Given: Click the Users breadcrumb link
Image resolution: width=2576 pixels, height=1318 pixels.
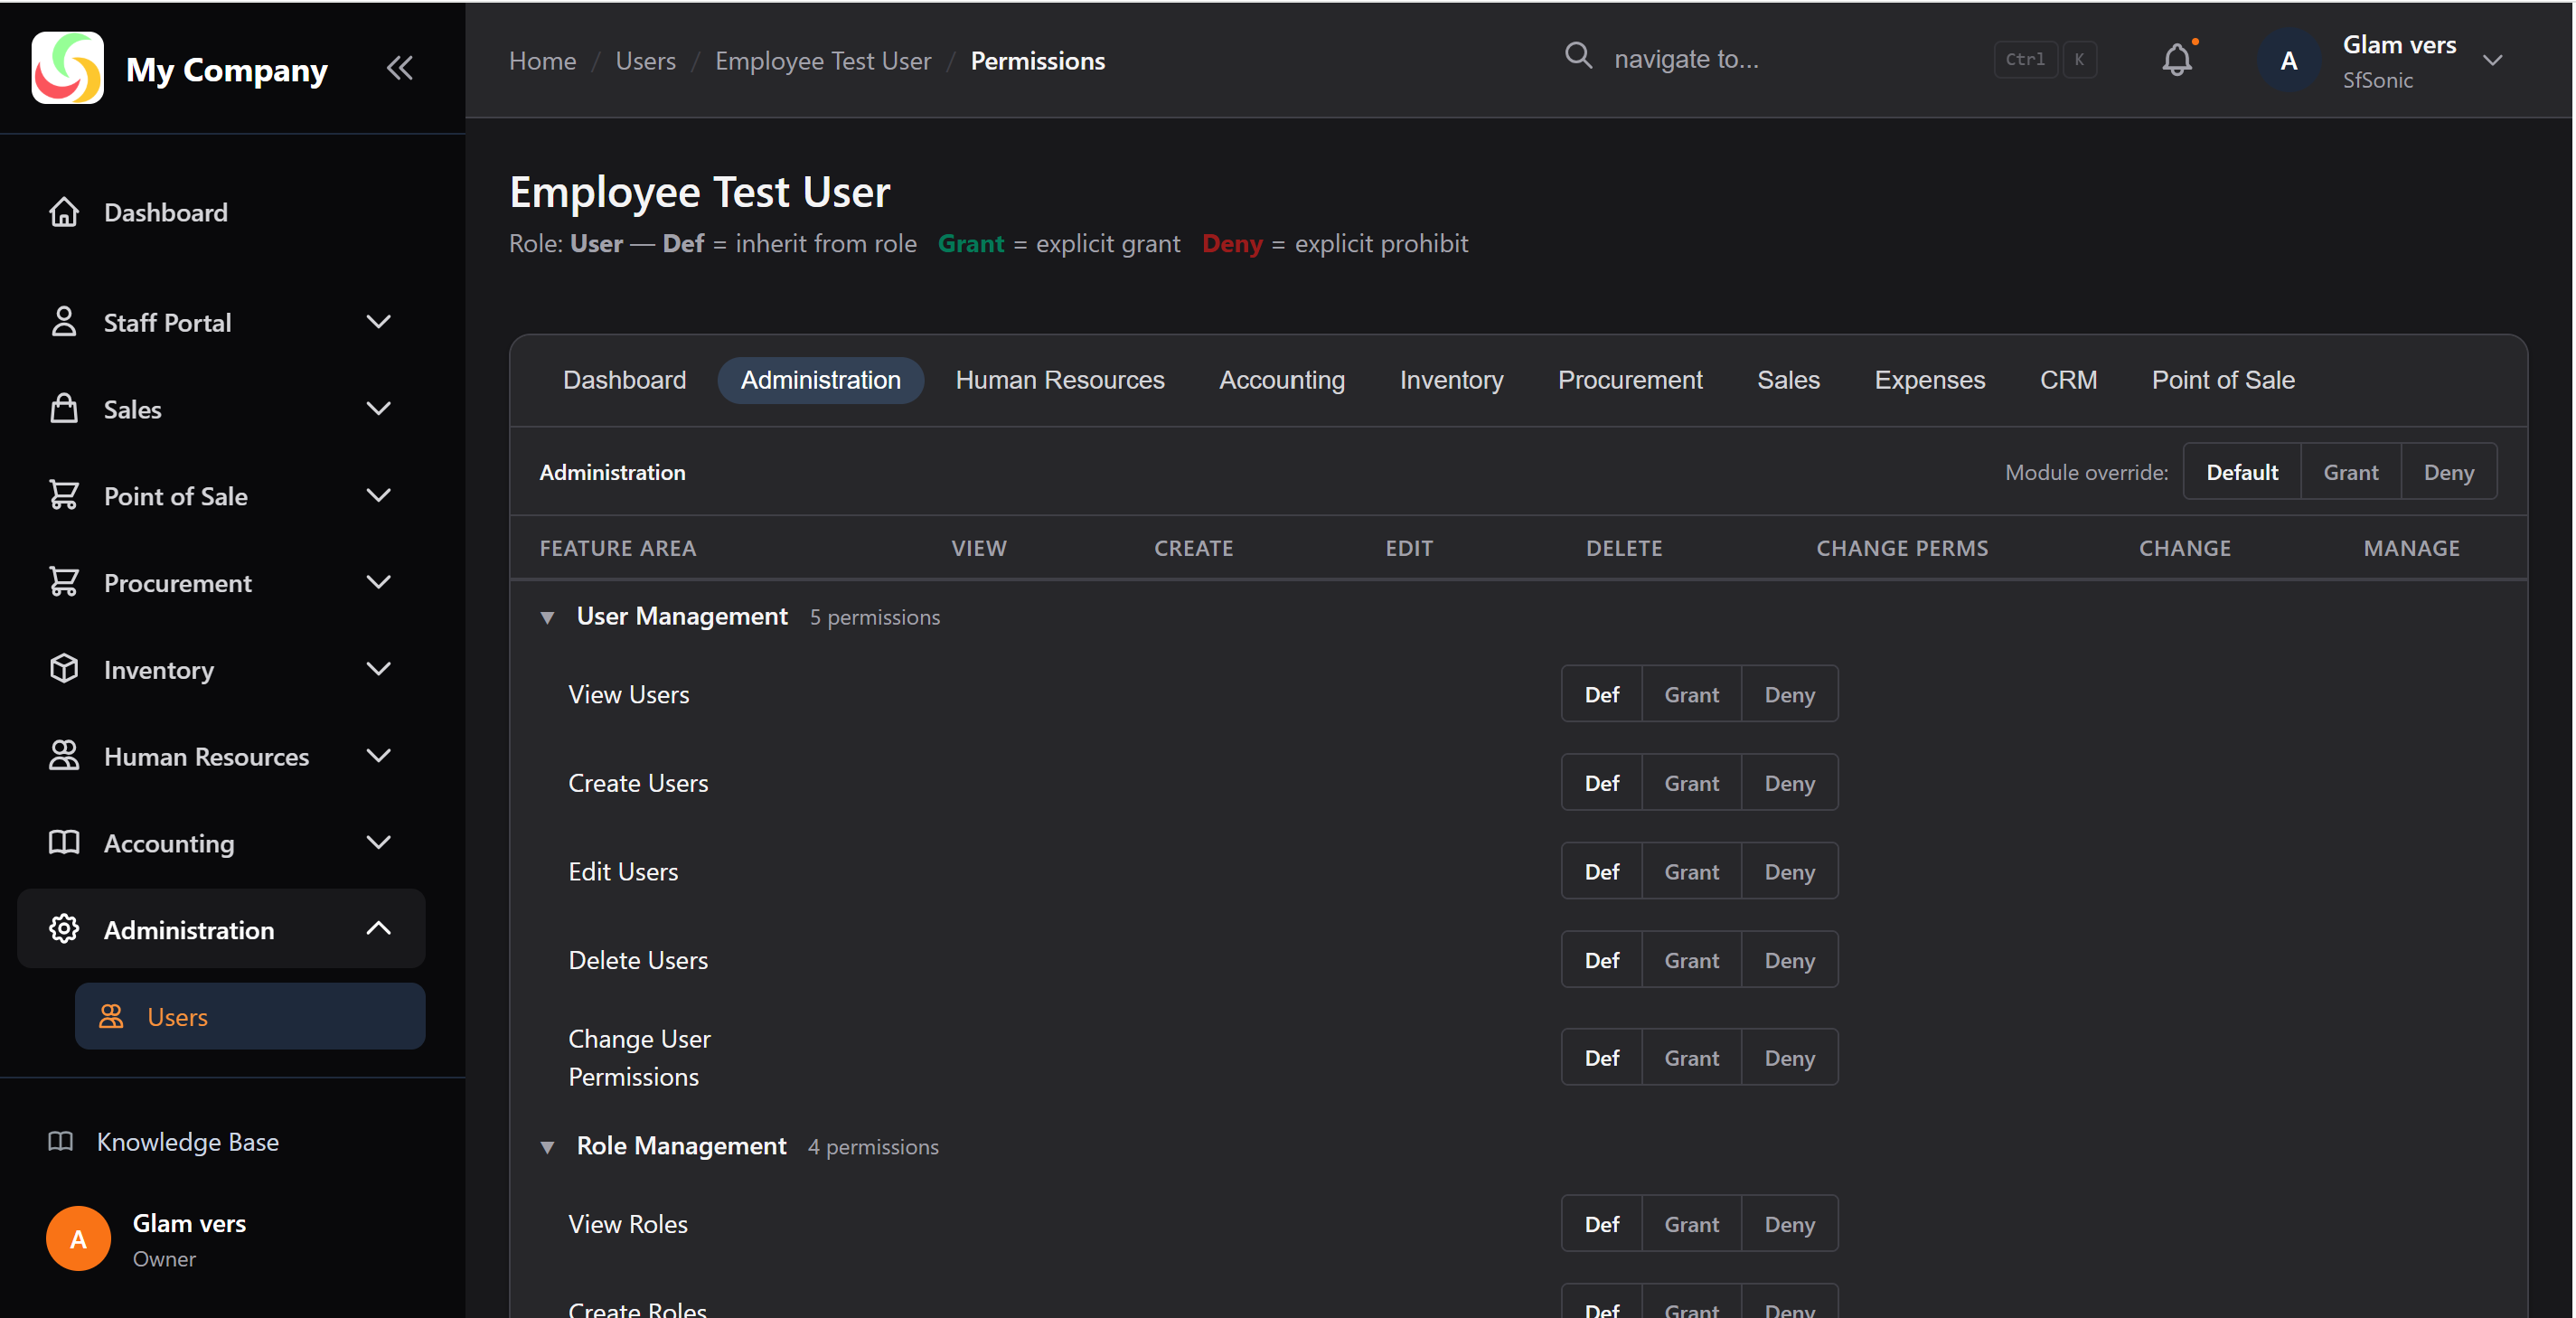Looking at the screenshot, I should pyautogui.click(x=645, y=60).
